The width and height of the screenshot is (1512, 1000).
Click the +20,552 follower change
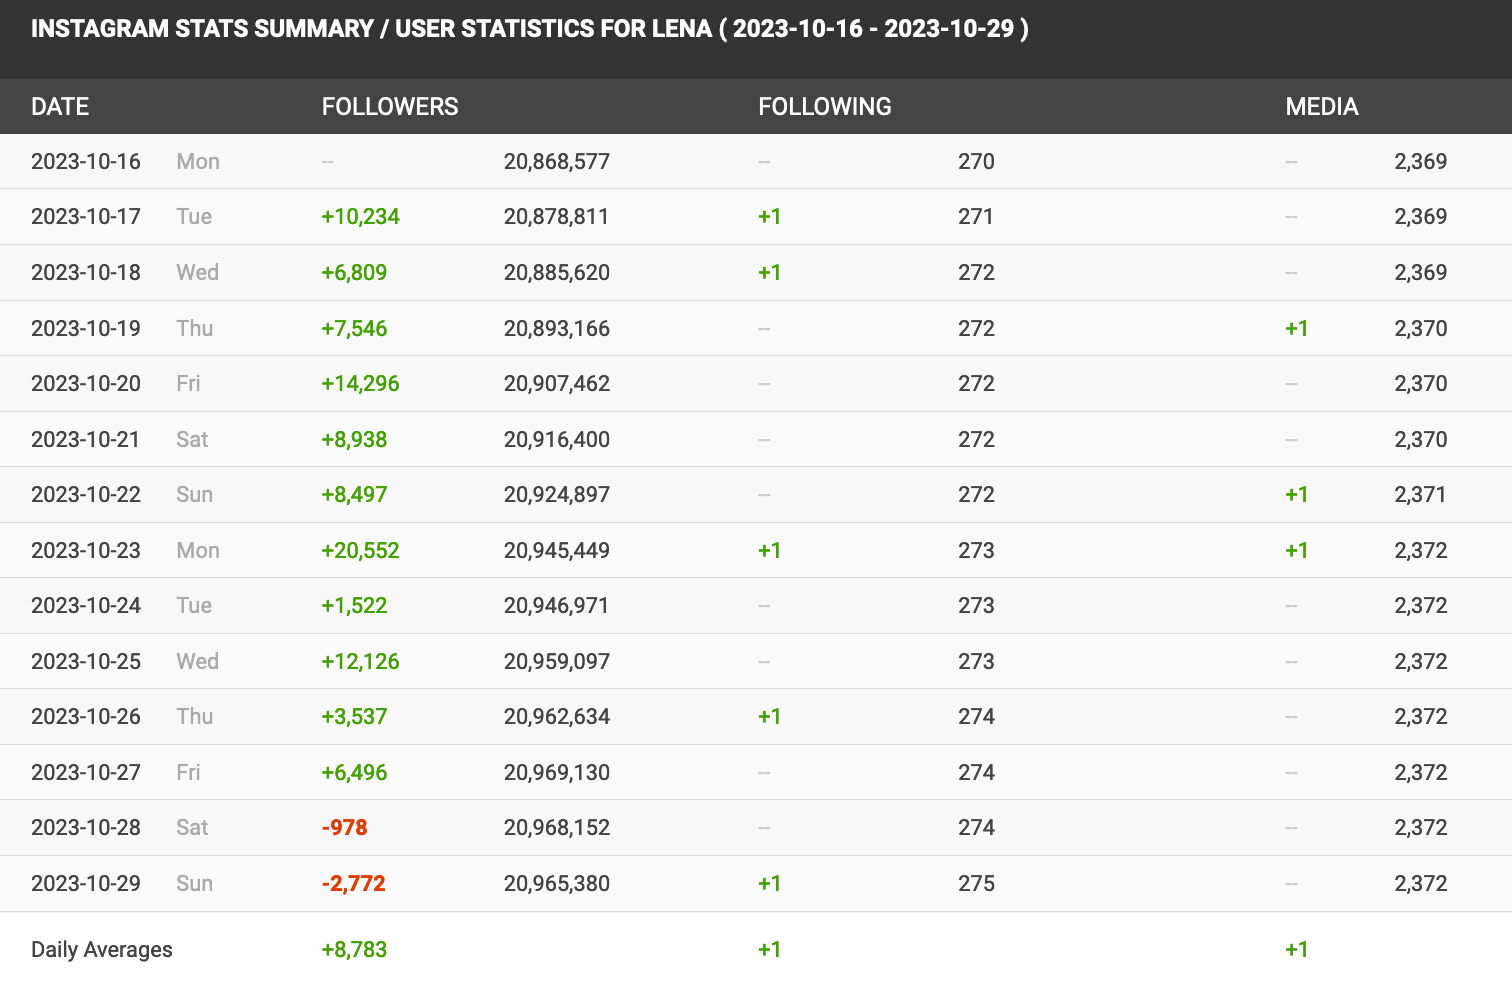coord(360,551)
